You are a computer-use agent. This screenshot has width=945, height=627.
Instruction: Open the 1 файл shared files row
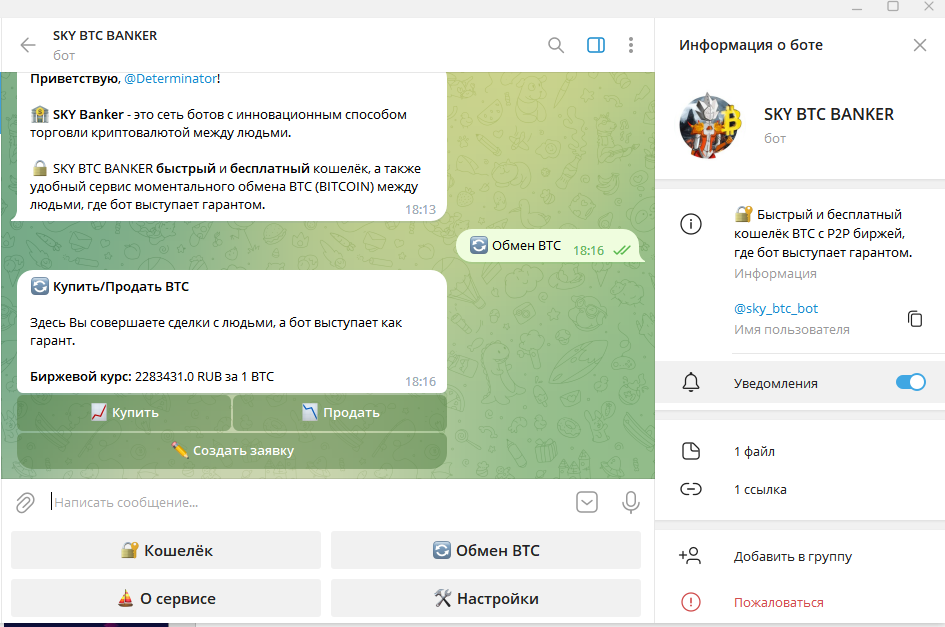tap(800, 452)
